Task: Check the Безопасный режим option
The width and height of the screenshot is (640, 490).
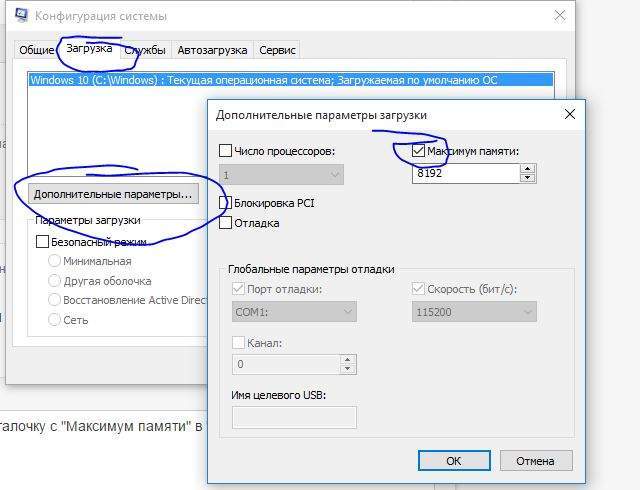Action: click(x=42, y=241)
